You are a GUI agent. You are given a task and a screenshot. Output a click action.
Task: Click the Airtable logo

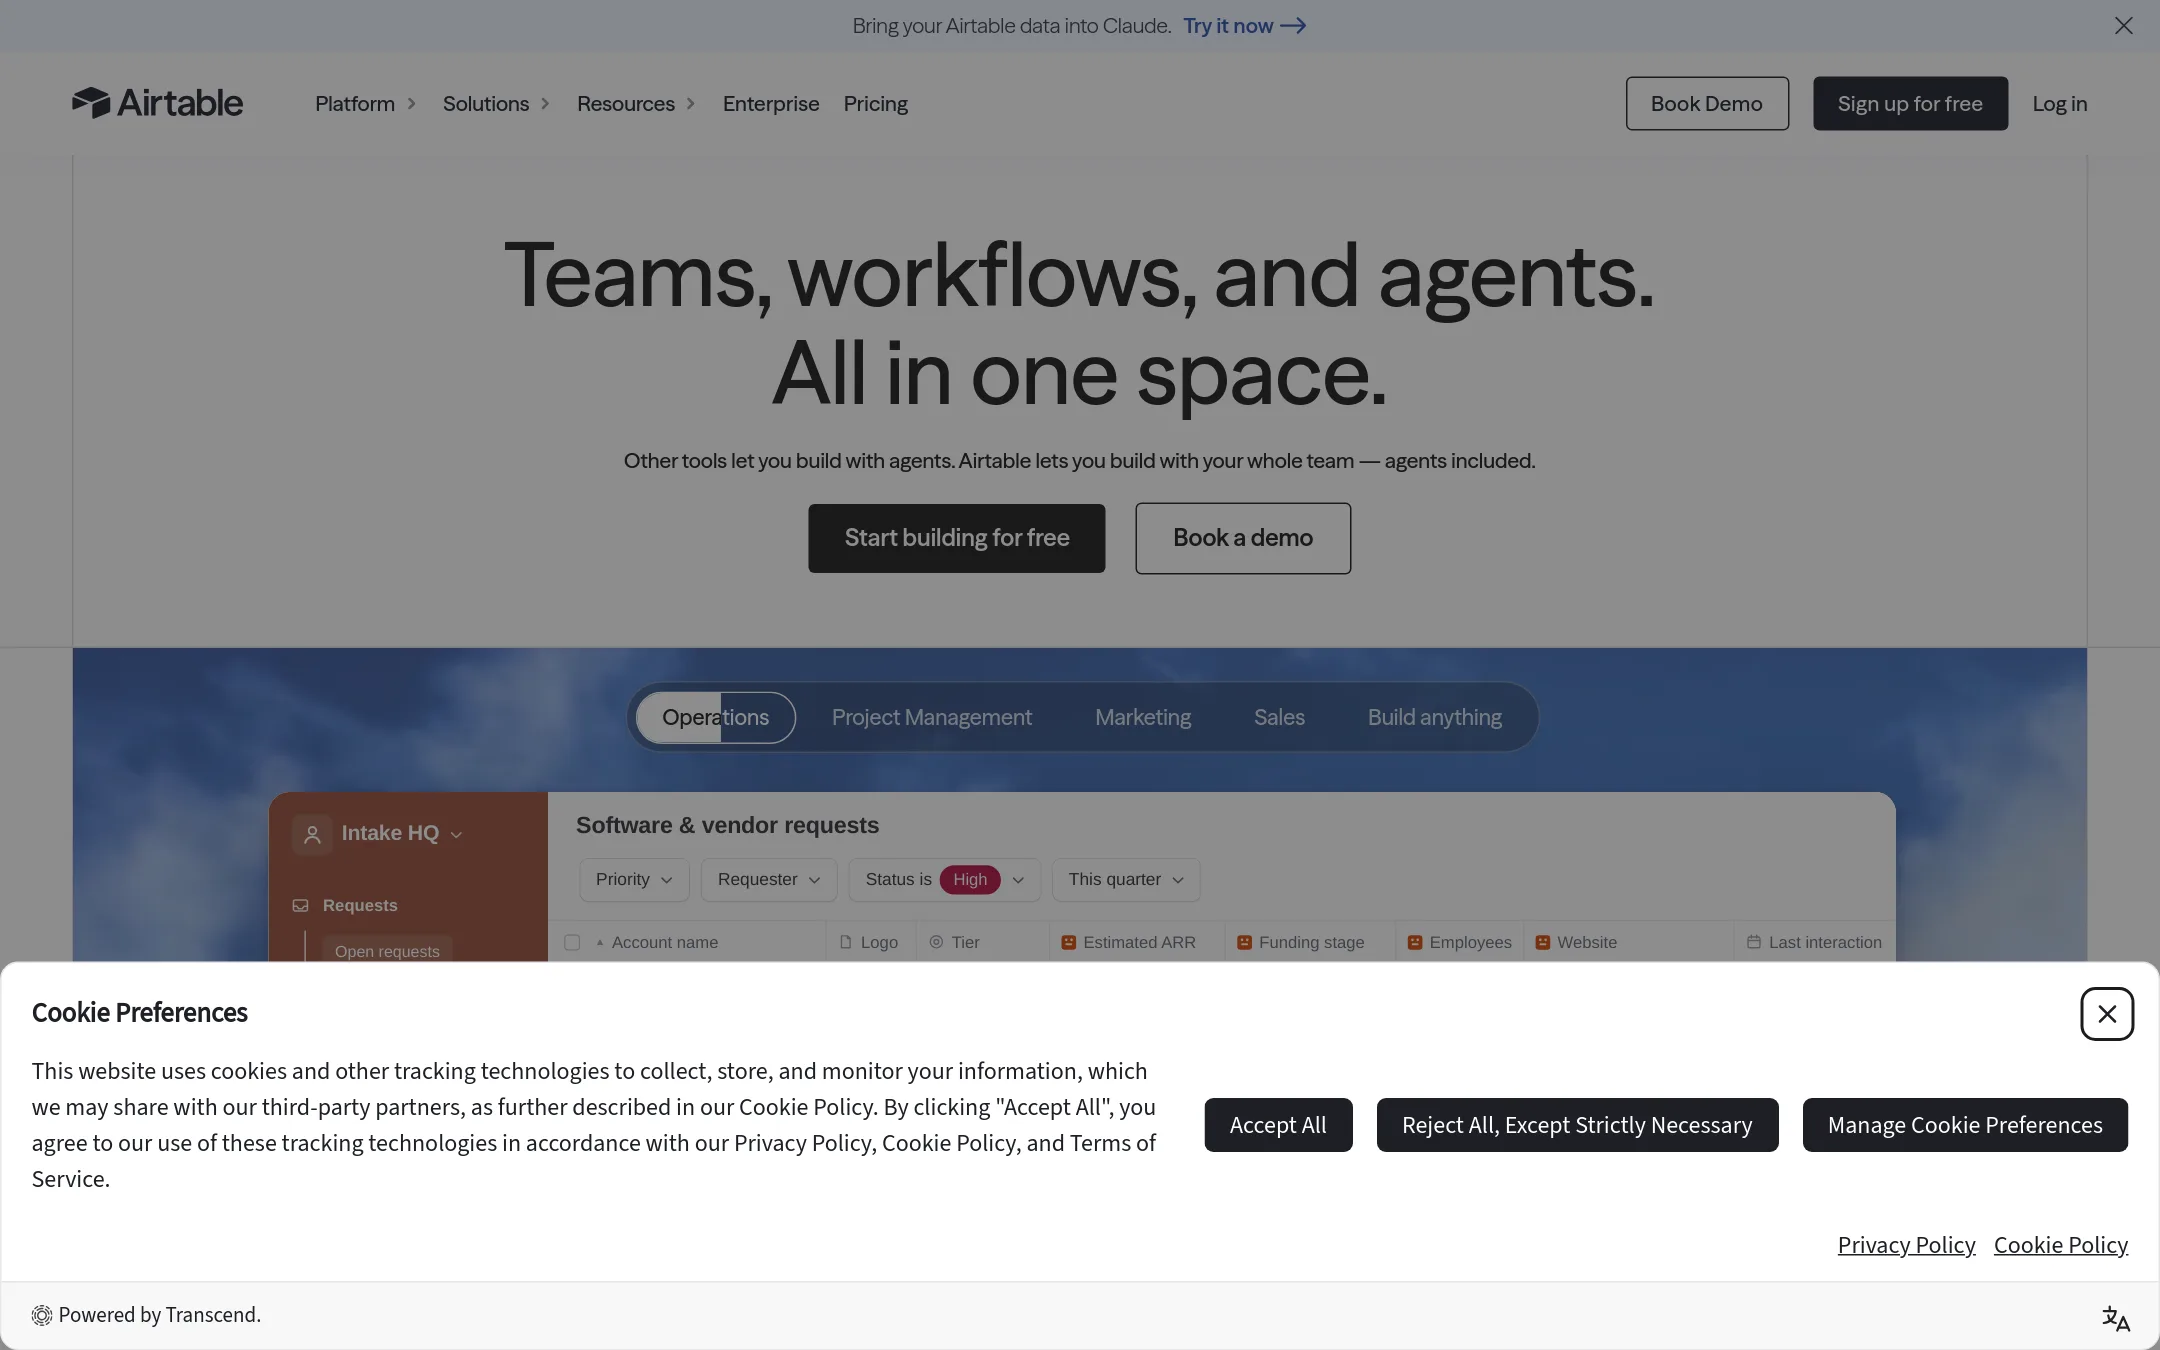point(157,103)
